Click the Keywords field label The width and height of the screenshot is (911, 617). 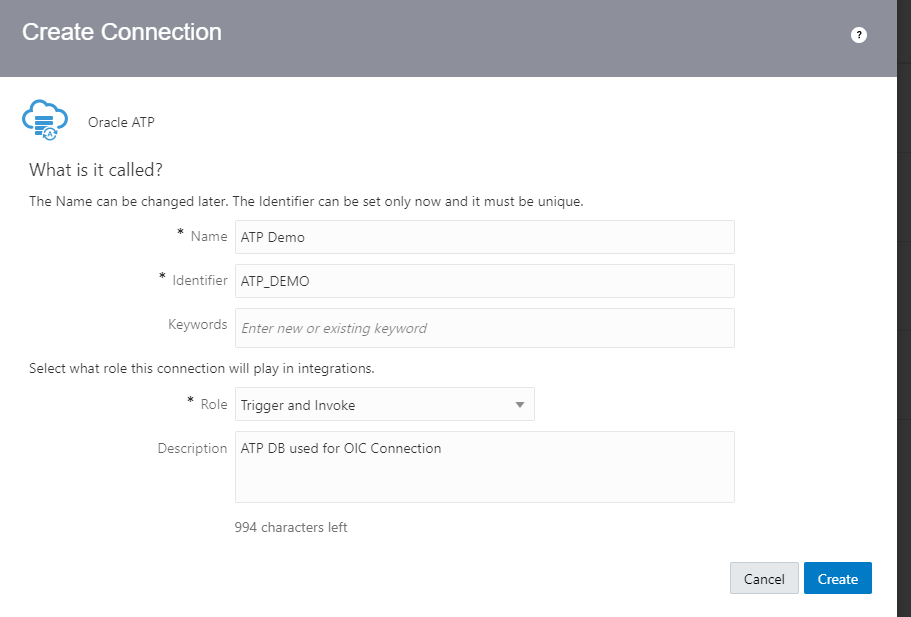click(198, 324)
